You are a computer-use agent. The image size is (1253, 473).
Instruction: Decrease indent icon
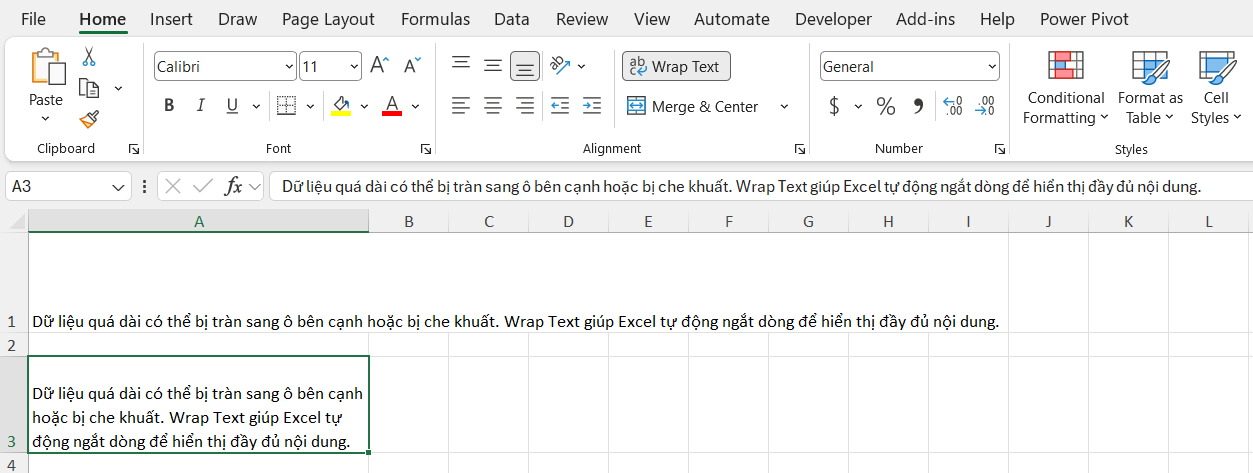coord(560,106)
